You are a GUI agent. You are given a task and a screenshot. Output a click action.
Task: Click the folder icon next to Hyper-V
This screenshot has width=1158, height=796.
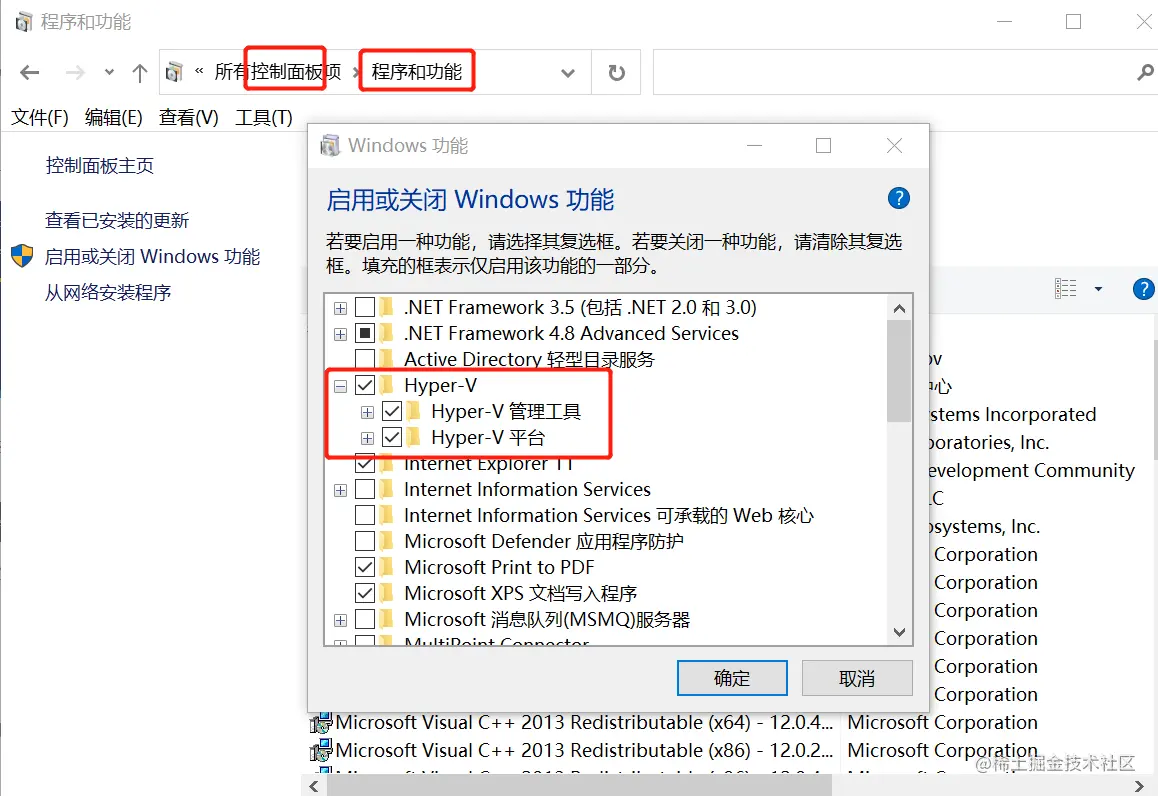387,385
